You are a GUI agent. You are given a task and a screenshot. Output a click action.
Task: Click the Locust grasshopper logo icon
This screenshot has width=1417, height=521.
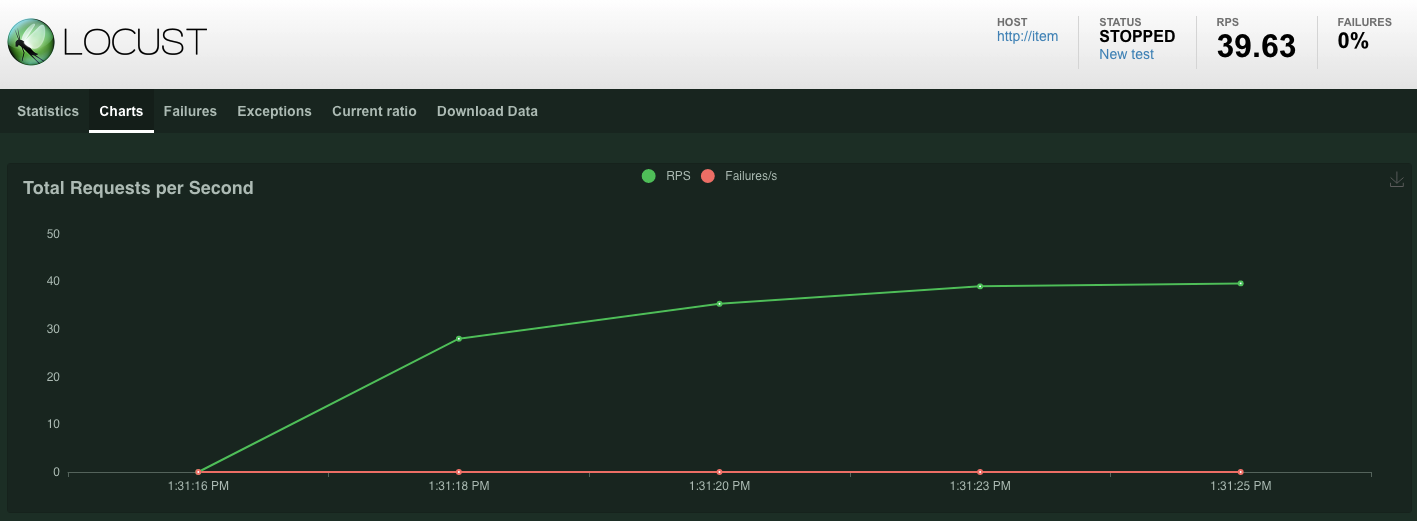click(x=31, y=42)
